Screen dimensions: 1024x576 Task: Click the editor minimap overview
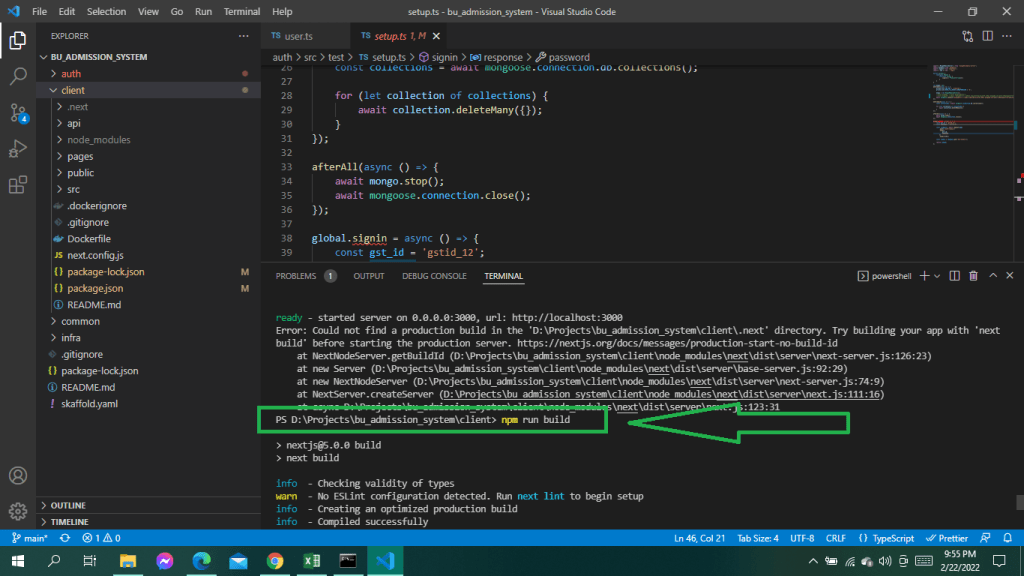pyautogui.click(x=975, y=104)
